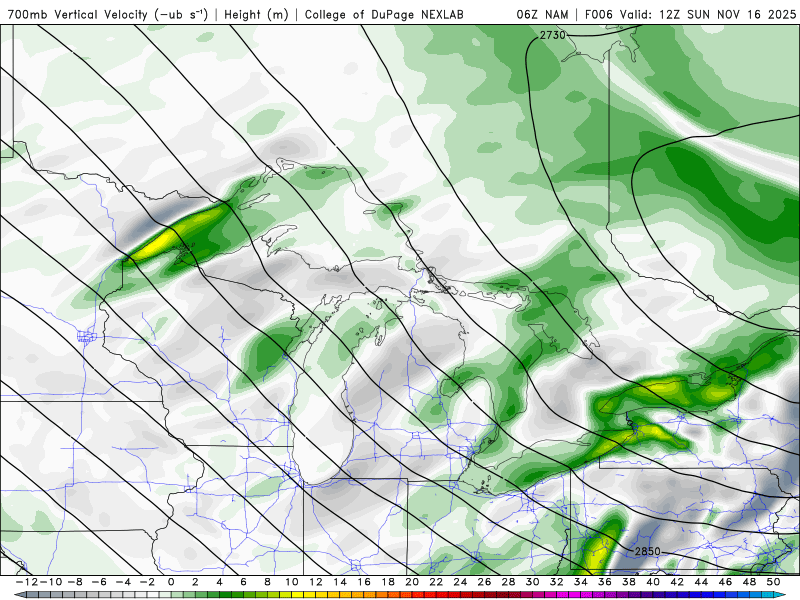The height and width of the screenshot is (600, 800).
Task: Click the 4 value on the color scale
Action: 219,582
